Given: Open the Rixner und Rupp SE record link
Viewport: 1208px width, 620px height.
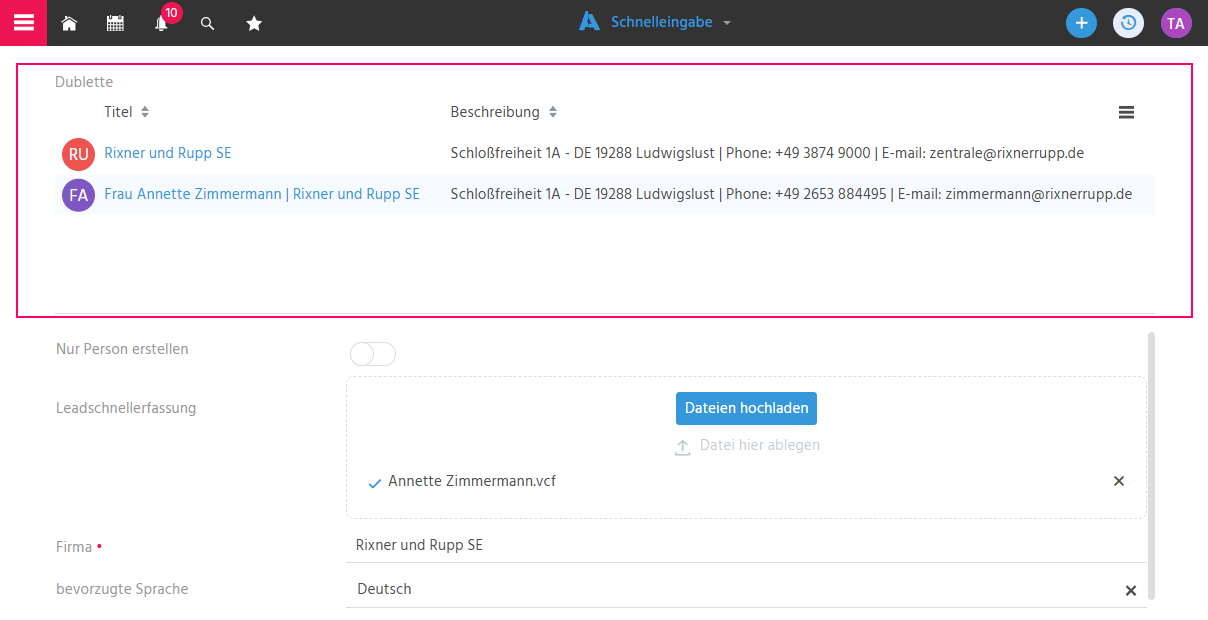Looking at the screenshot, I should click(x=168, y=153).
